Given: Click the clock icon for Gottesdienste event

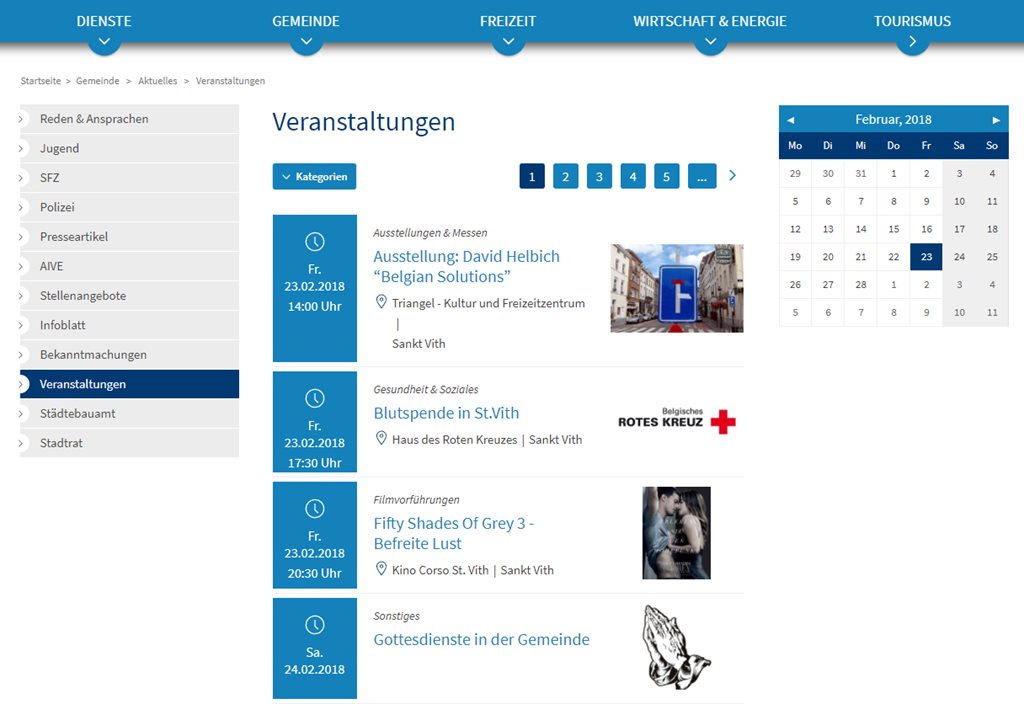Looking at the screenshot, I should pos(315,625).
